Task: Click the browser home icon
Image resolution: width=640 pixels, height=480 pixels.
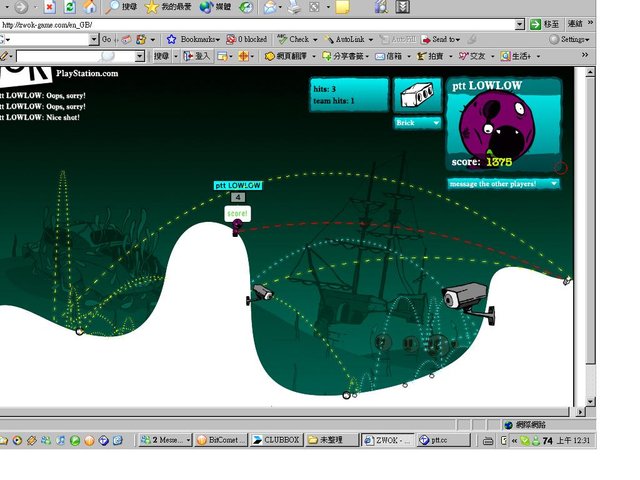Action: tap(90, 7)
